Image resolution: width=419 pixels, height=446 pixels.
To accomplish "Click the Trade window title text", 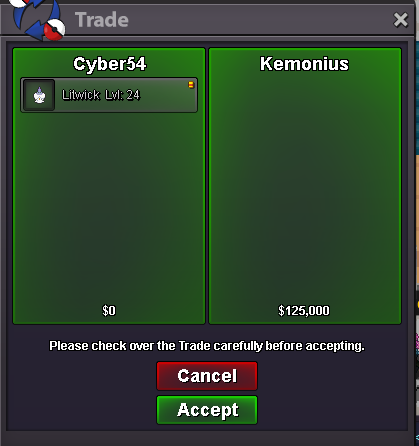I will pyautogui.click(x=102, y=20).
